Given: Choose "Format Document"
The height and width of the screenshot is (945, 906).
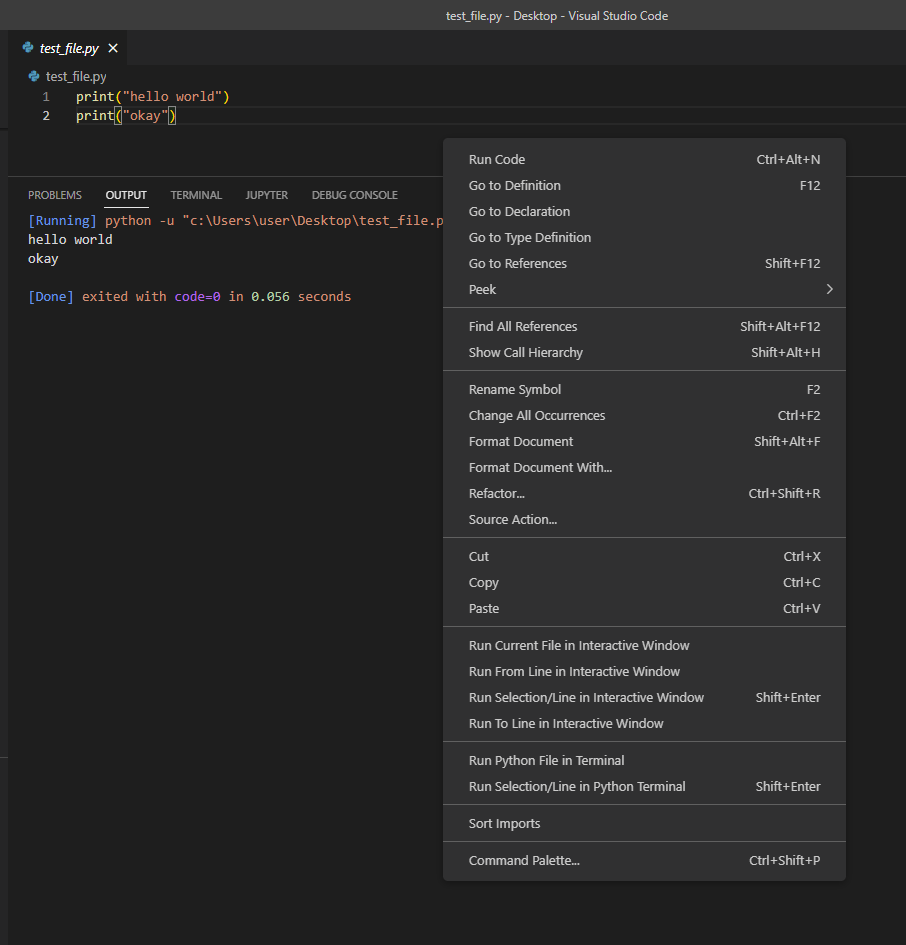Looking at the screenshot, I should pyautogui.click(x=520, y=441).
